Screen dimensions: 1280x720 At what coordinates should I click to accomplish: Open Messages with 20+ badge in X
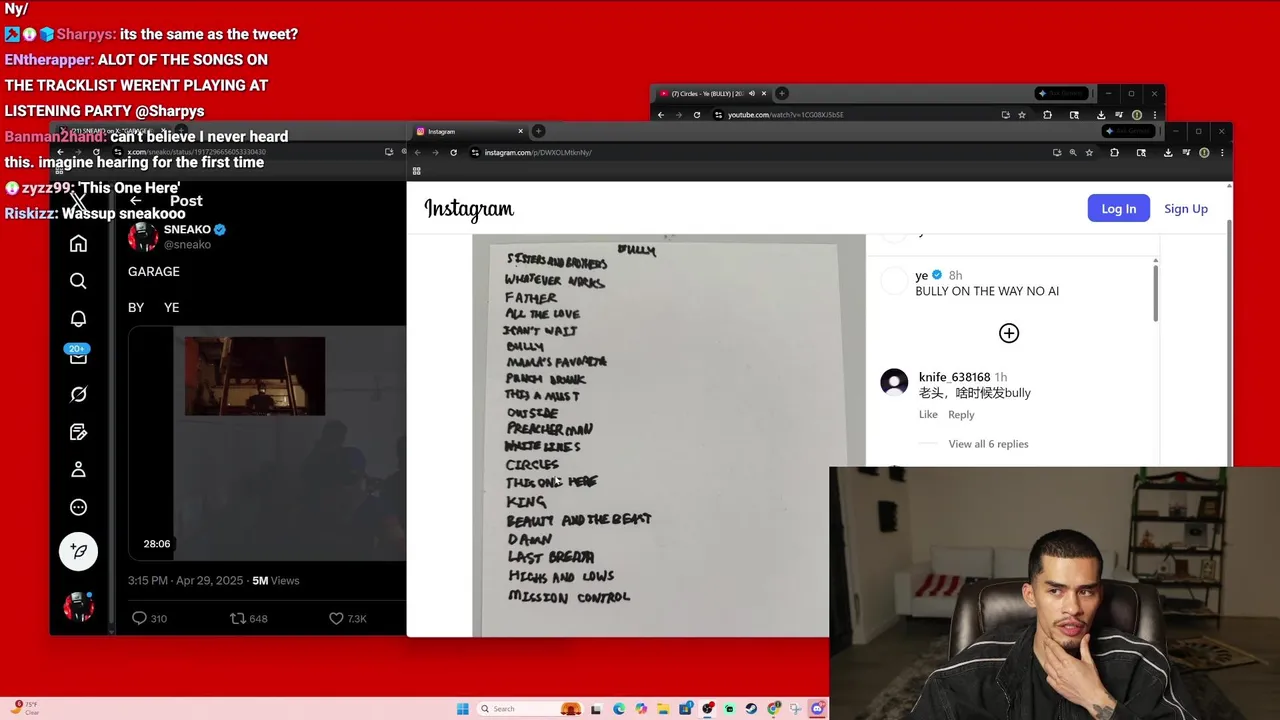(77, 355)
